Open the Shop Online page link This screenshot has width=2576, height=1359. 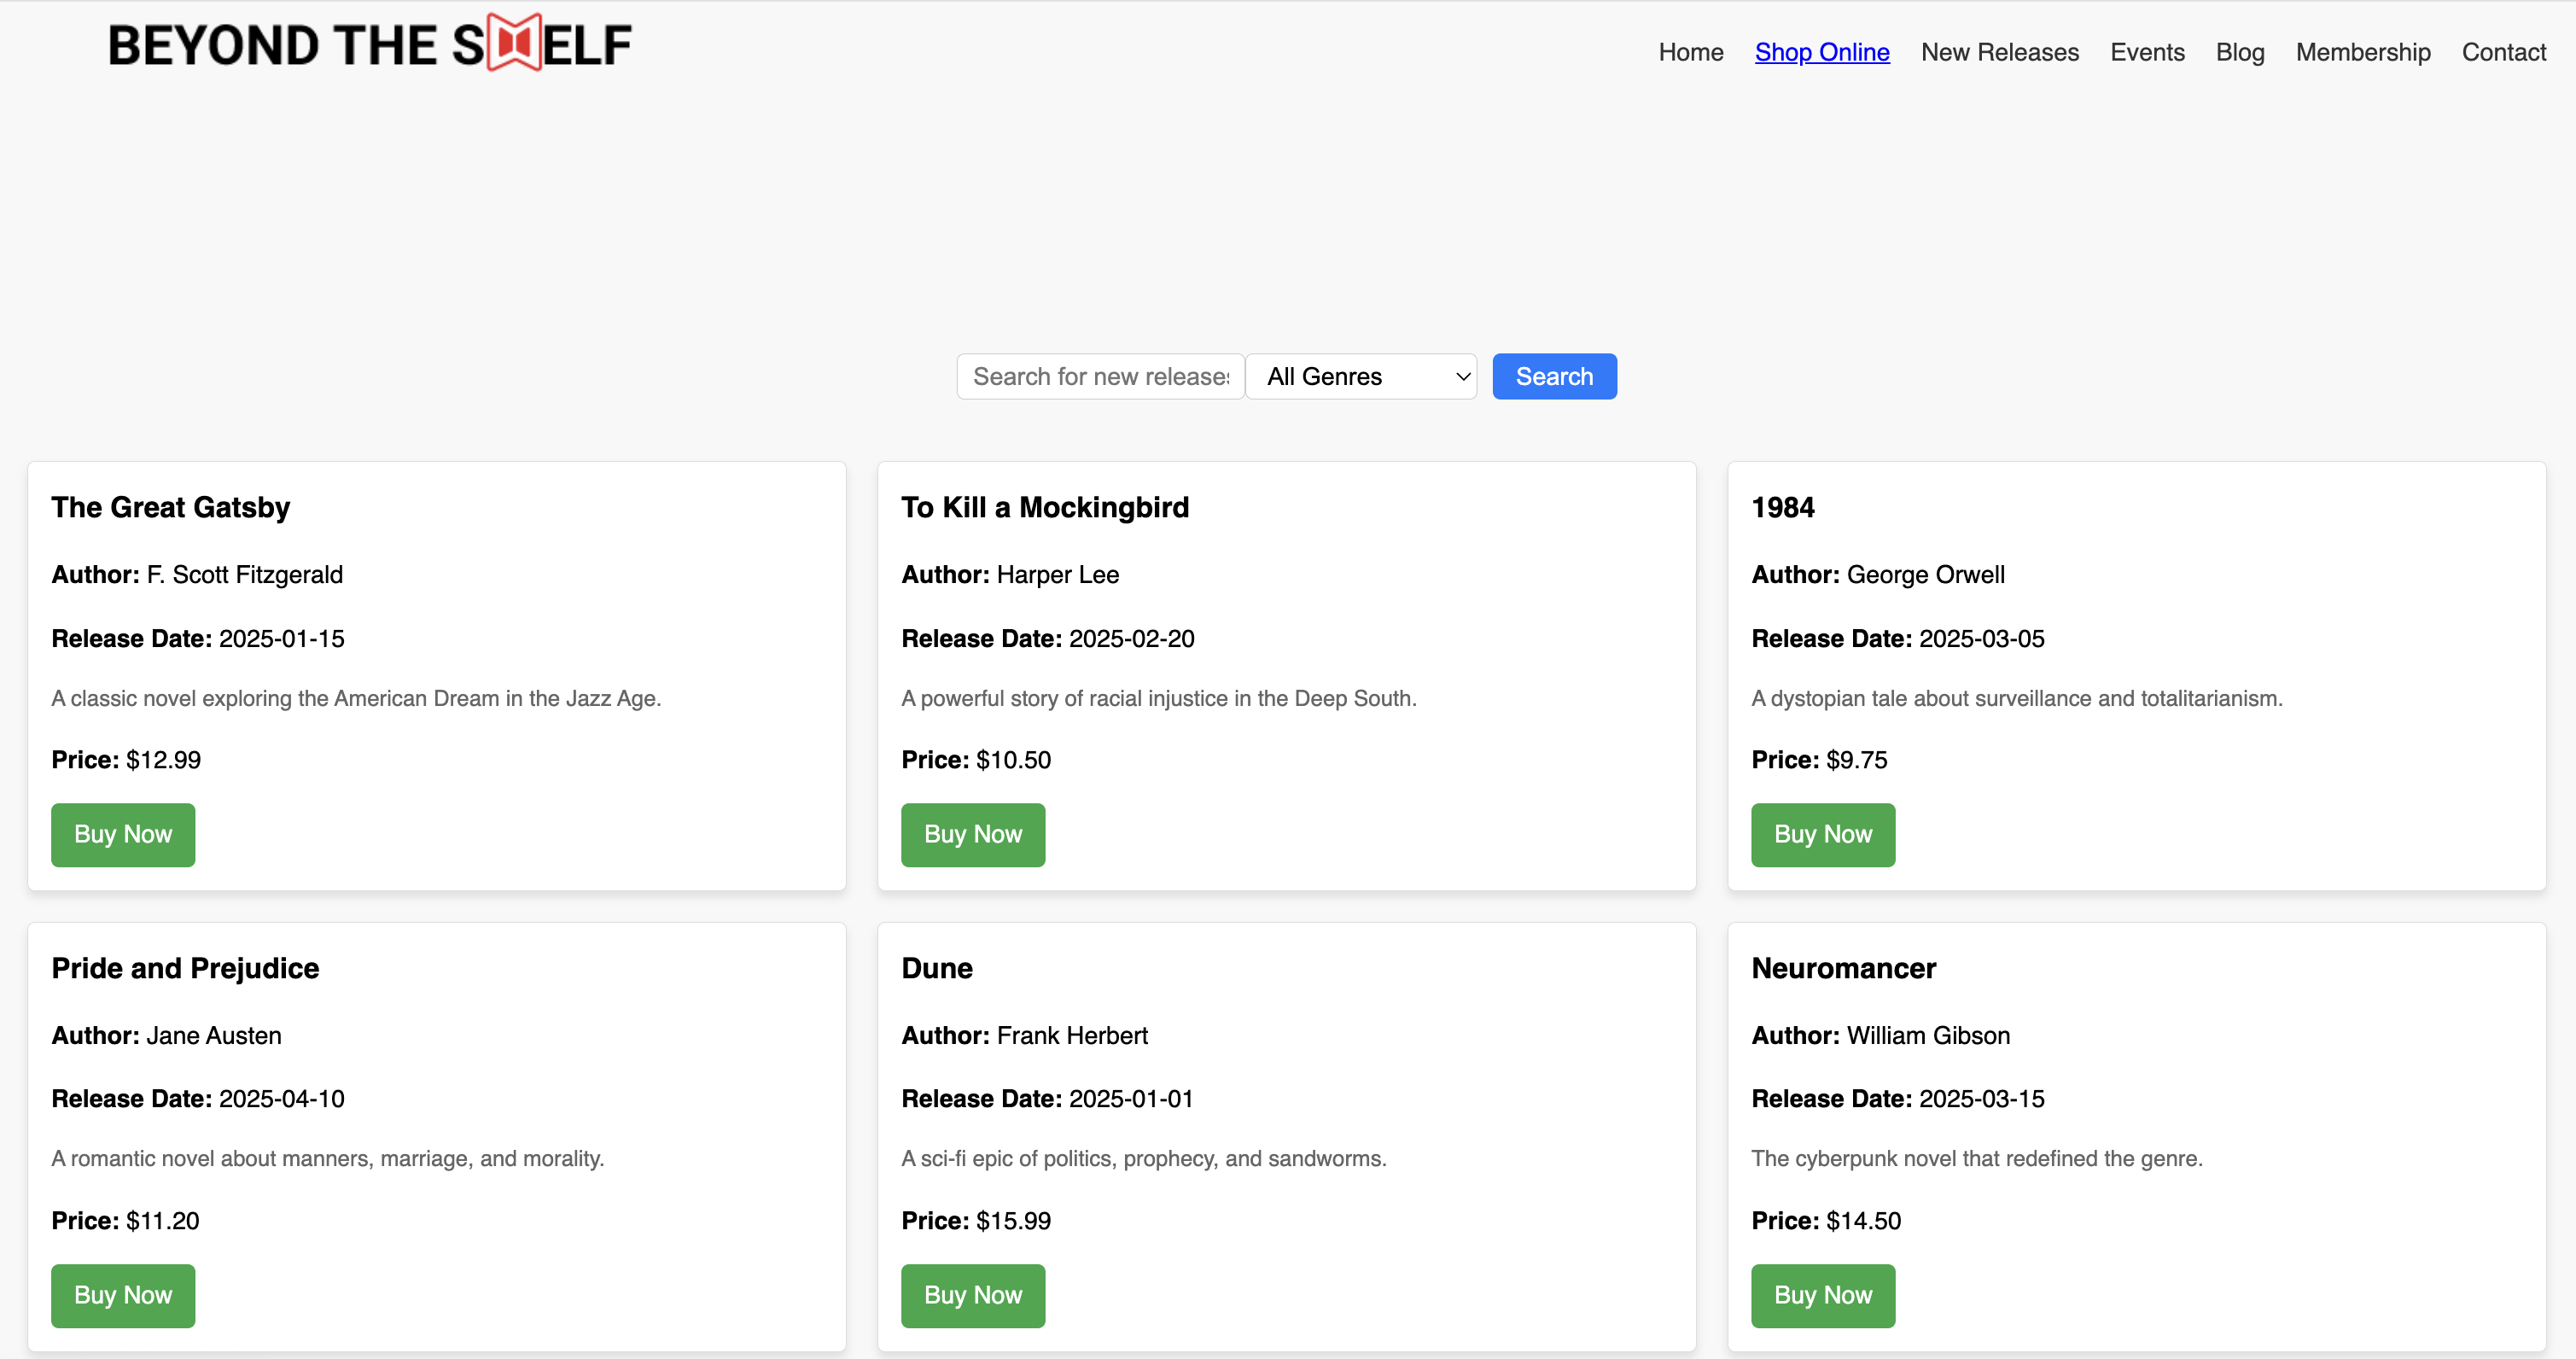pos(1821,52)
